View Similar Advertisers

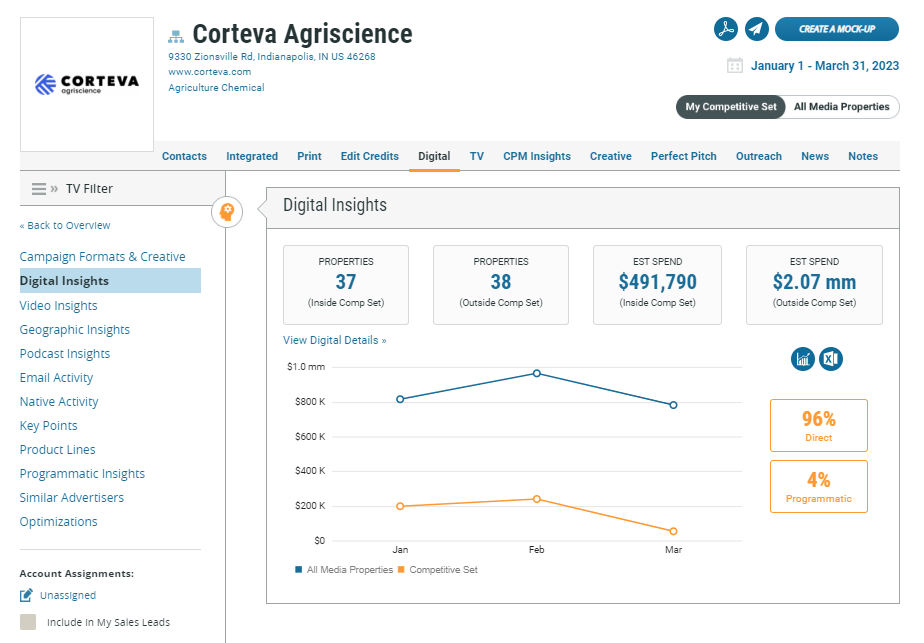click(72, 497)
